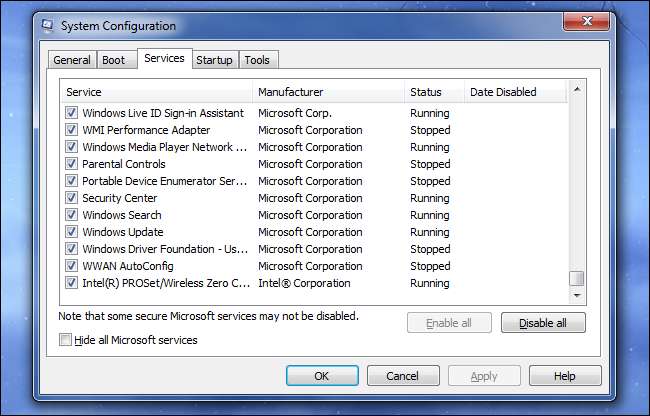
Task: Sort by the Service column header
Action: [x=155, y=92]
